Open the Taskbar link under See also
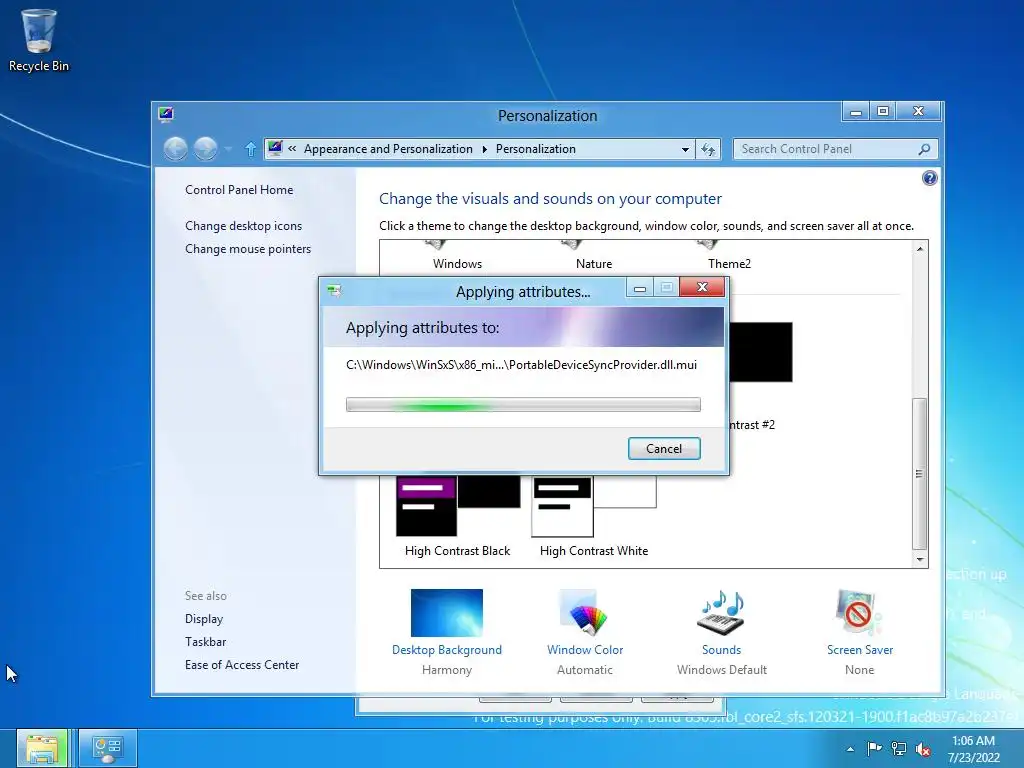The width and height of the screenshot is (1024, 768). 205,642
